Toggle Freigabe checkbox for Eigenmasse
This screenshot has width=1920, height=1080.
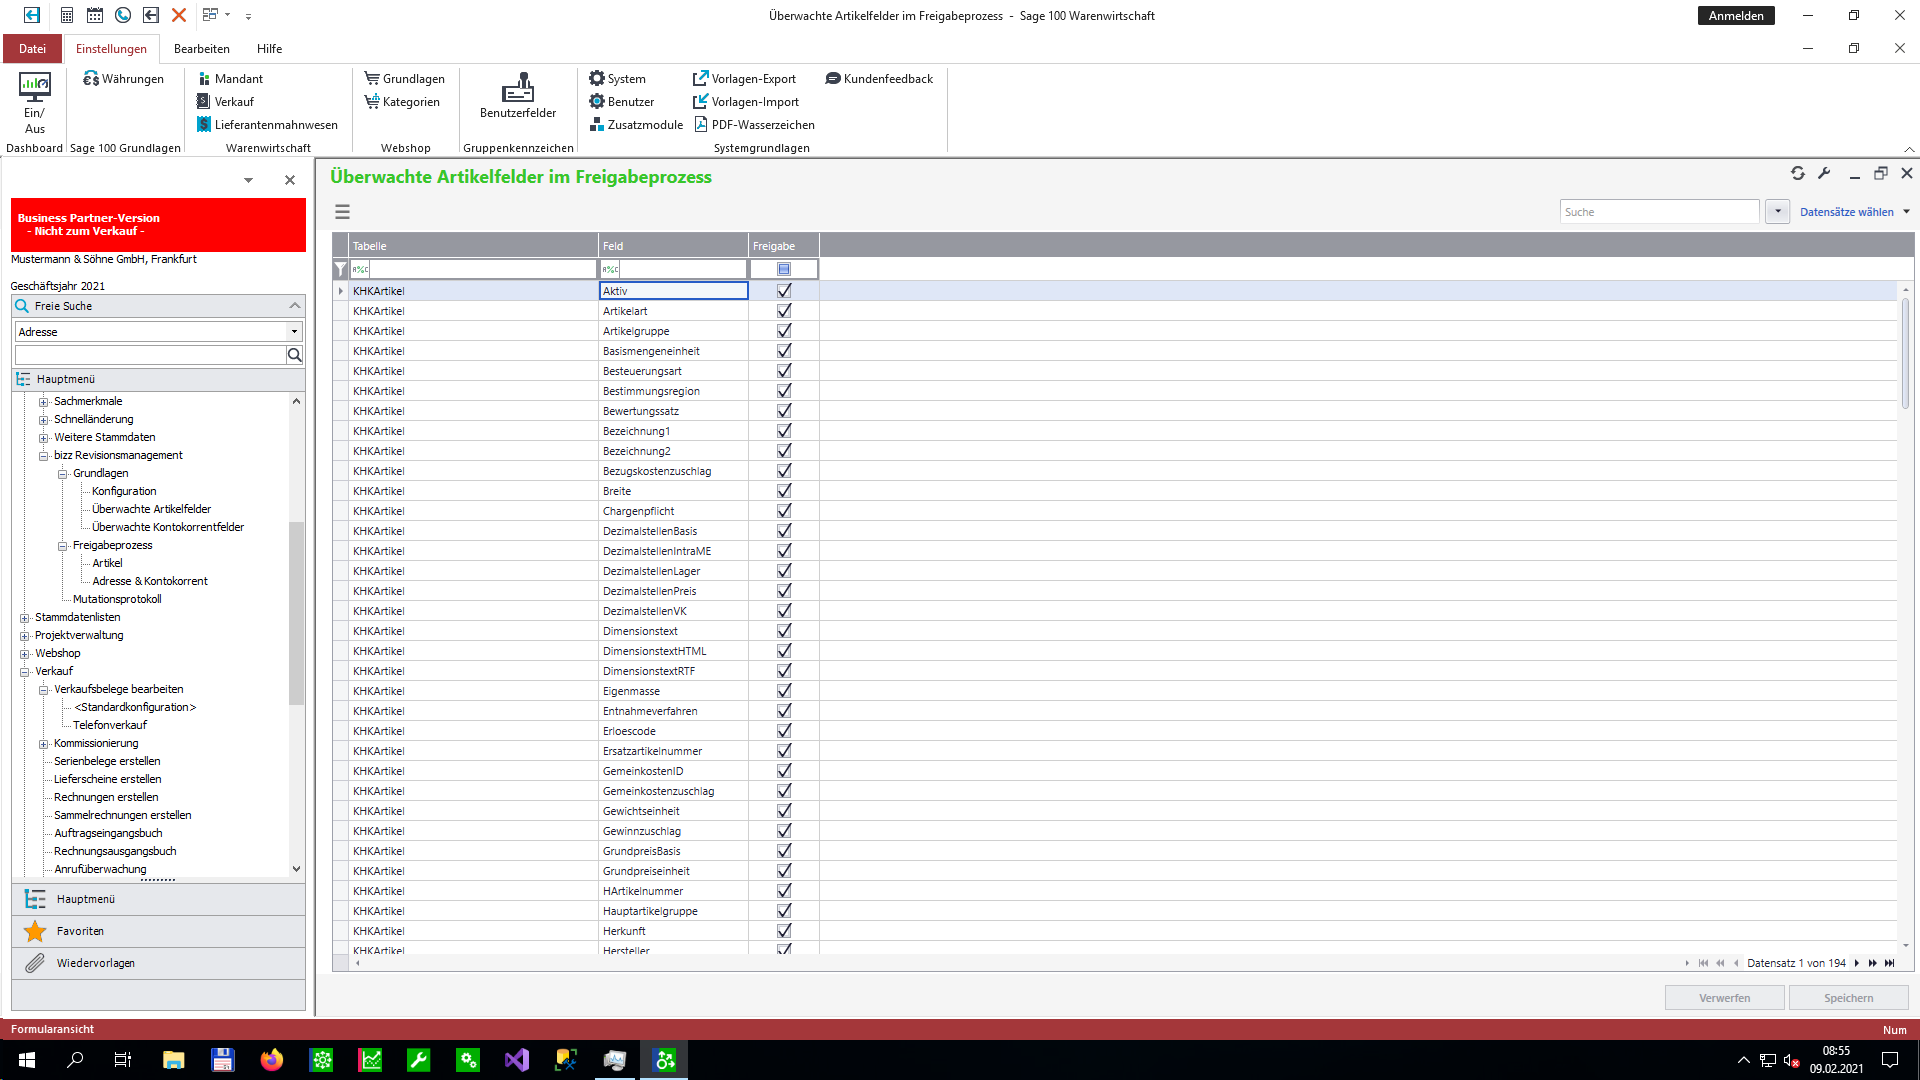[x=784, y=691]
